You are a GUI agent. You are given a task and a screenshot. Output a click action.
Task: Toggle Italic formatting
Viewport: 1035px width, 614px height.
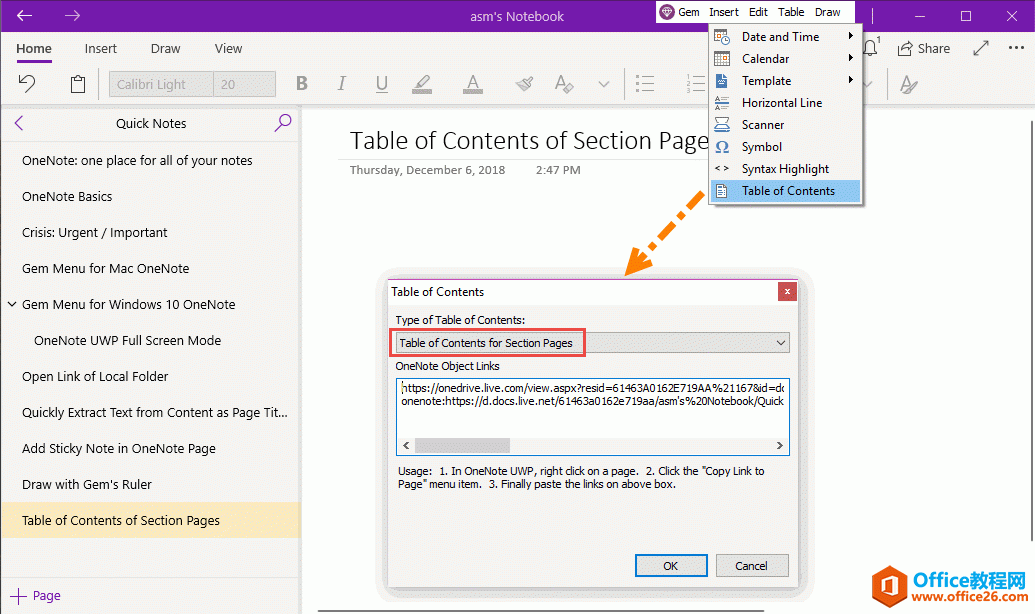tap(342, 84)
